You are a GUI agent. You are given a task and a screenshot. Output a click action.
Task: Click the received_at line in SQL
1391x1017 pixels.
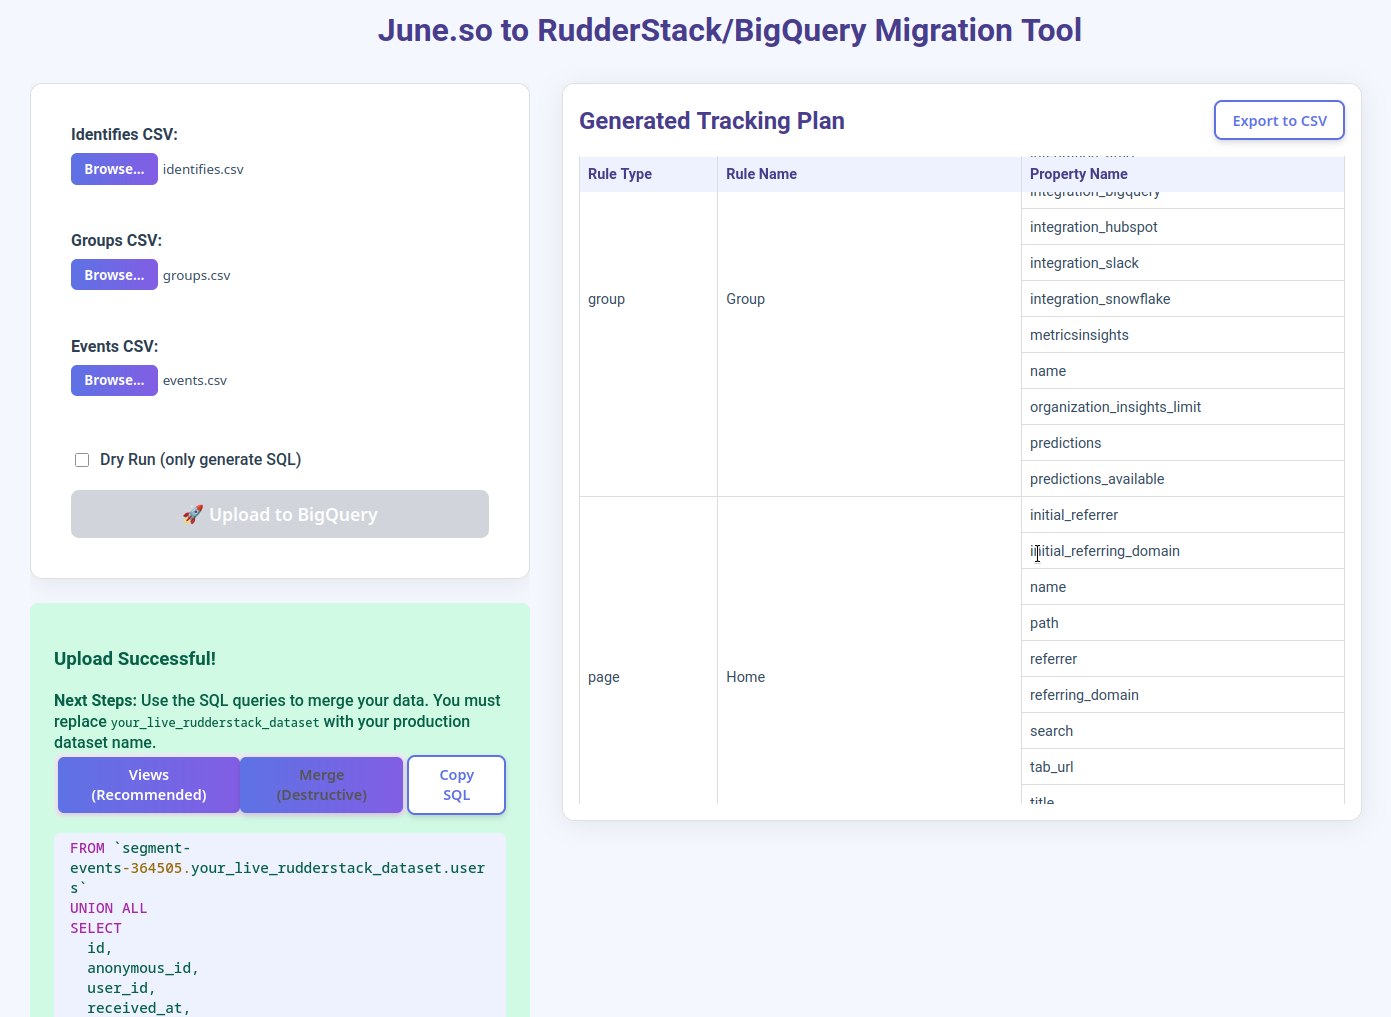(139, 1008)
